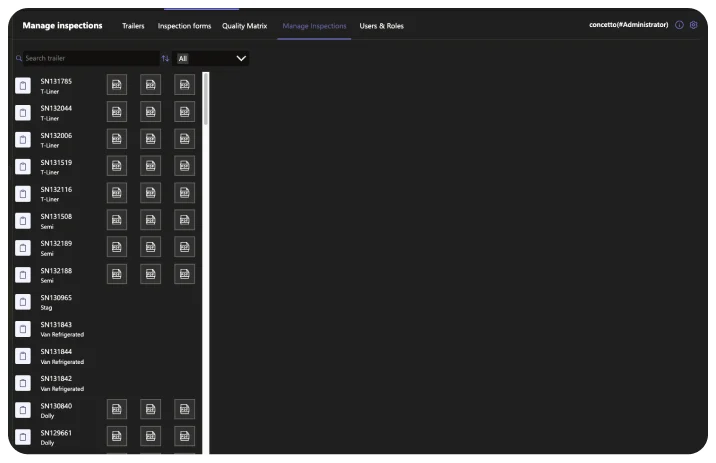Image resolution: width=716 pixels, height=463 pixels.
Task: Select trailer SN131844 serial text
Action: click(x=56, y=352)
